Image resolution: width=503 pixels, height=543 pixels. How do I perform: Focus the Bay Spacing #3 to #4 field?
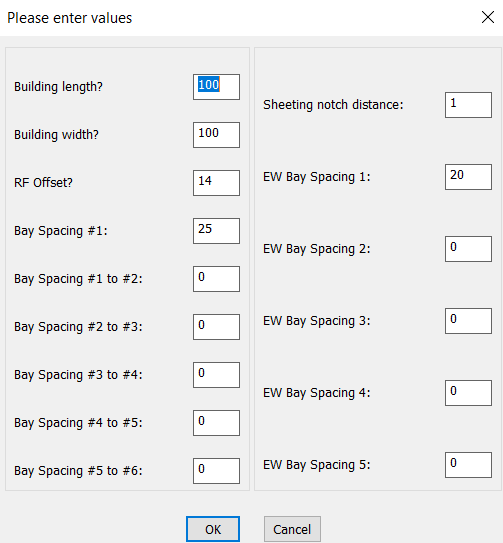[216, 375]
